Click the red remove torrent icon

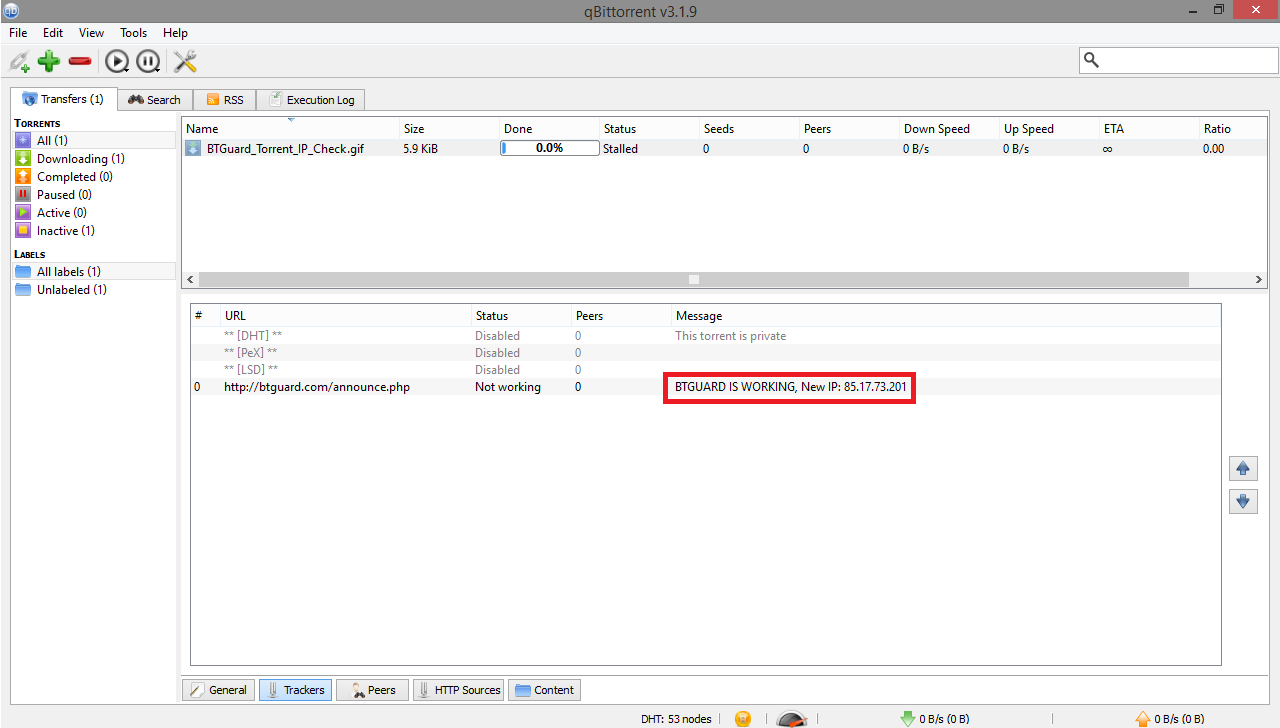coord(80,62)
